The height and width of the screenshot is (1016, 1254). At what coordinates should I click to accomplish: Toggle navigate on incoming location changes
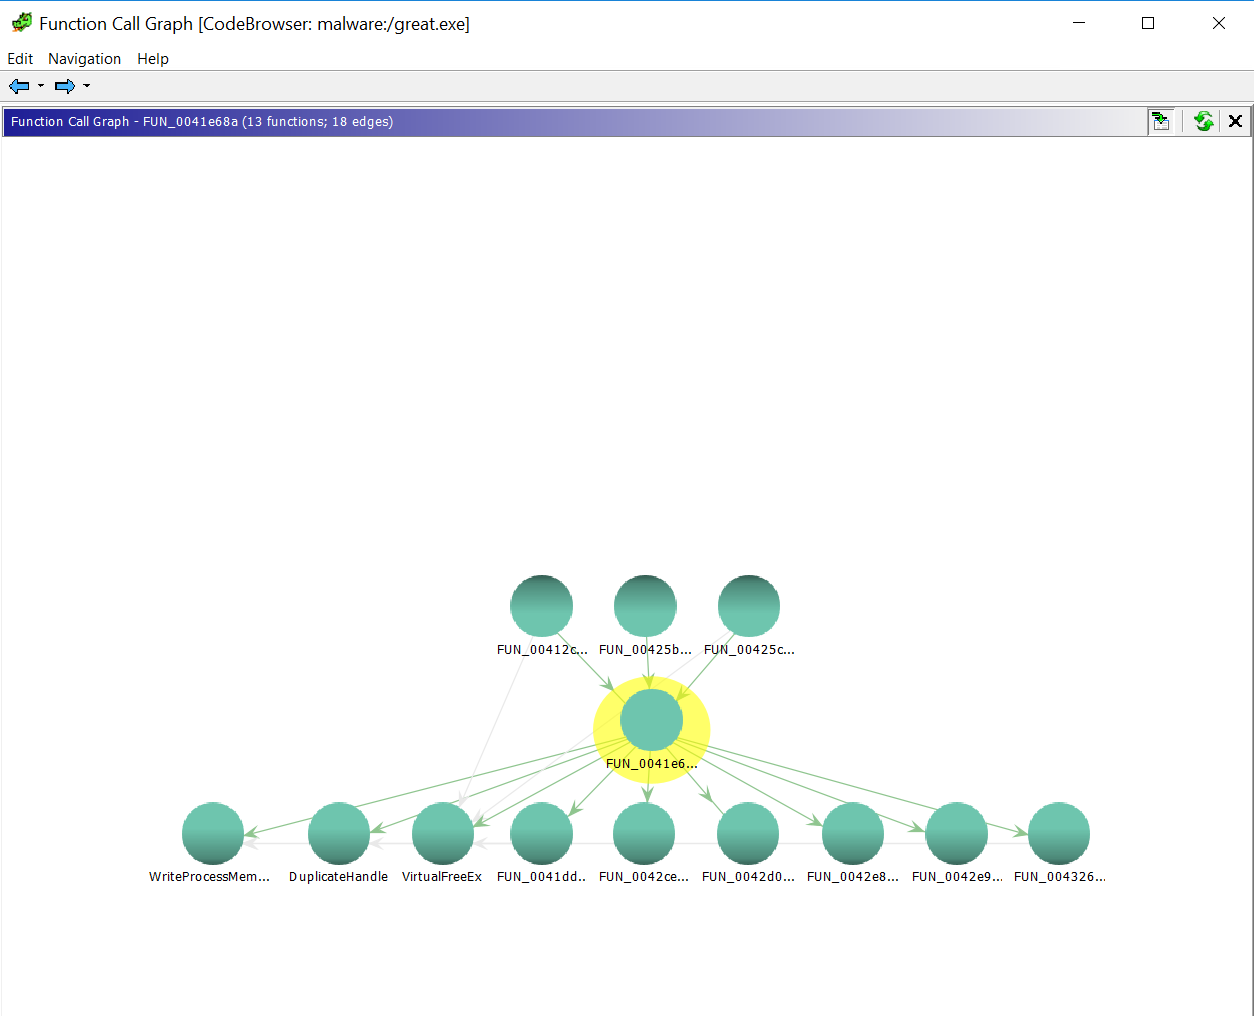click(x=1161, y=121)
